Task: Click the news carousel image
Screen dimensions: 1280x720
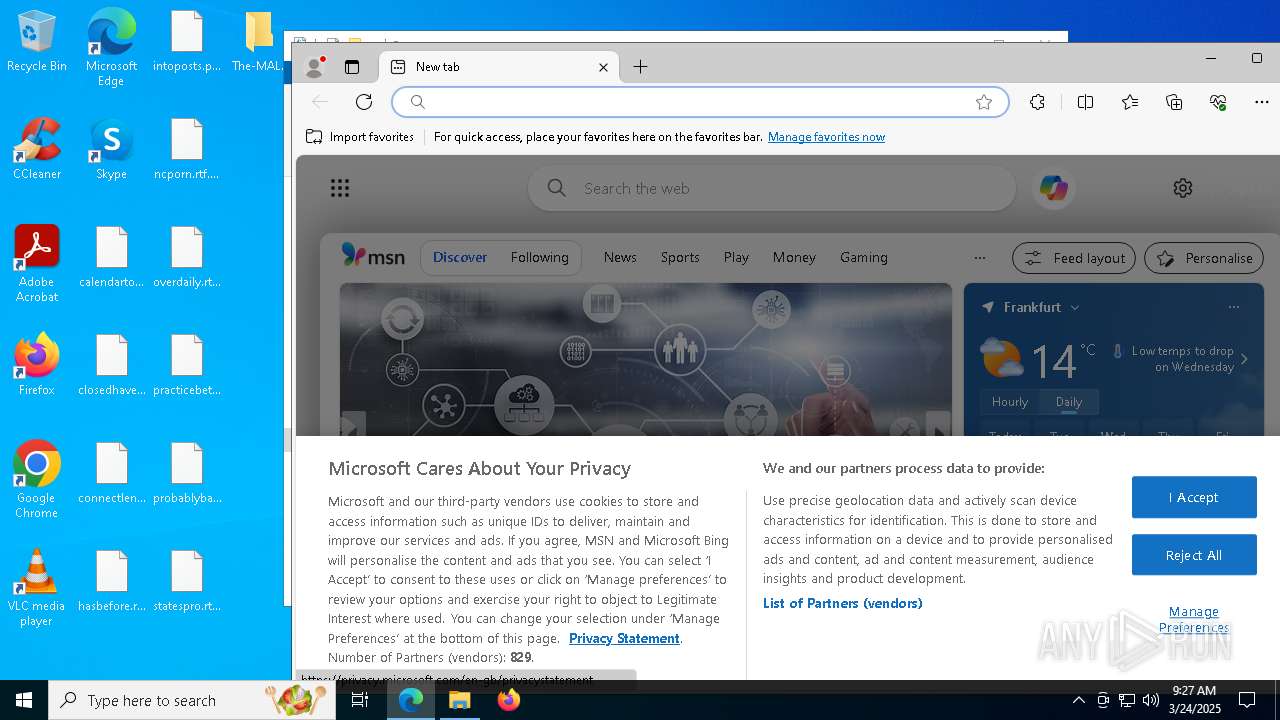Action: tap(646, 360)
